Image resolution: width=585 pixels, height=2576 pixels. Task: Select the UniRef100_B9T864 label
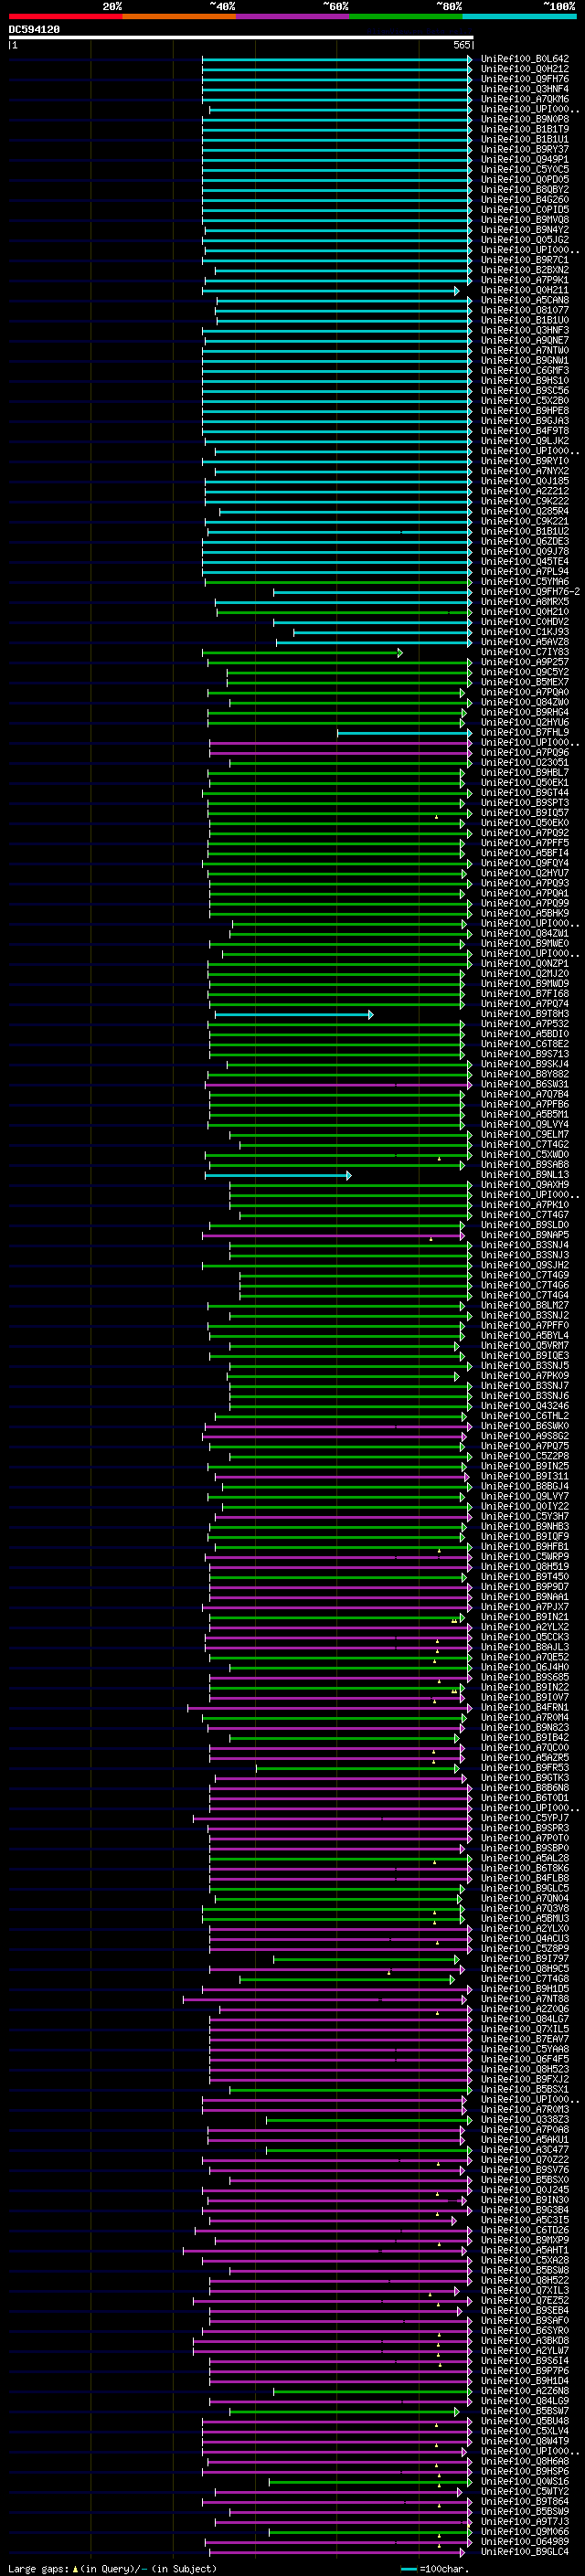pos(525,2501)
